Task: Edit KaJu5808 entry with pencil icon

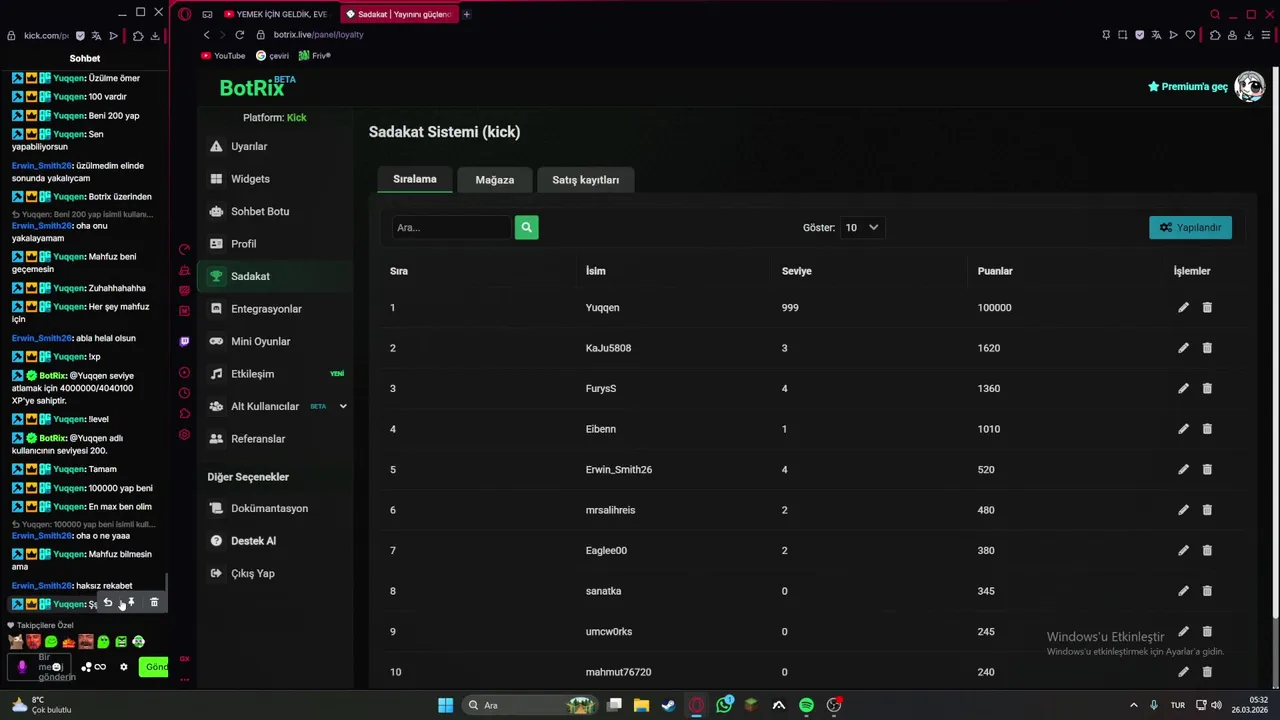Action: pyautogui.click(x=1183, y=348)
